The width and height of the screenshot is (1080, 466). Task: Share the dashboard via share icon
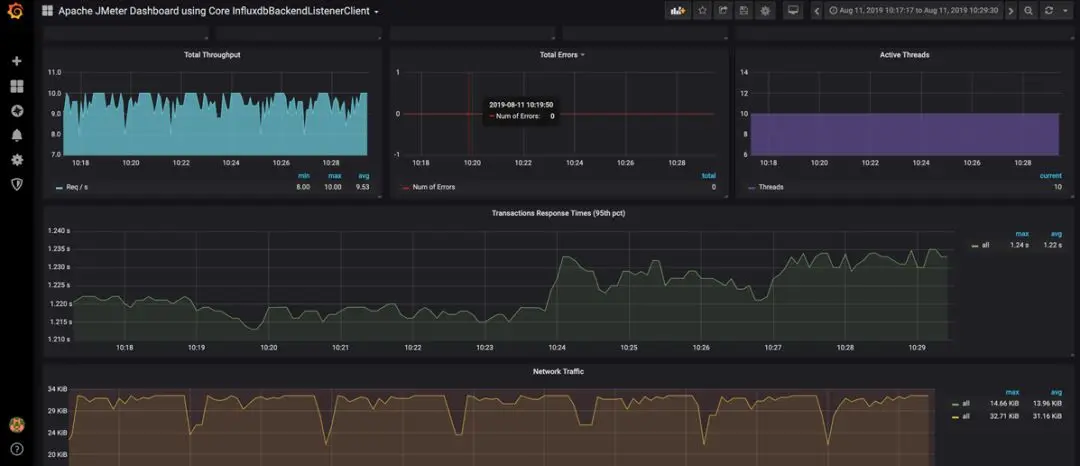(723, 11)
